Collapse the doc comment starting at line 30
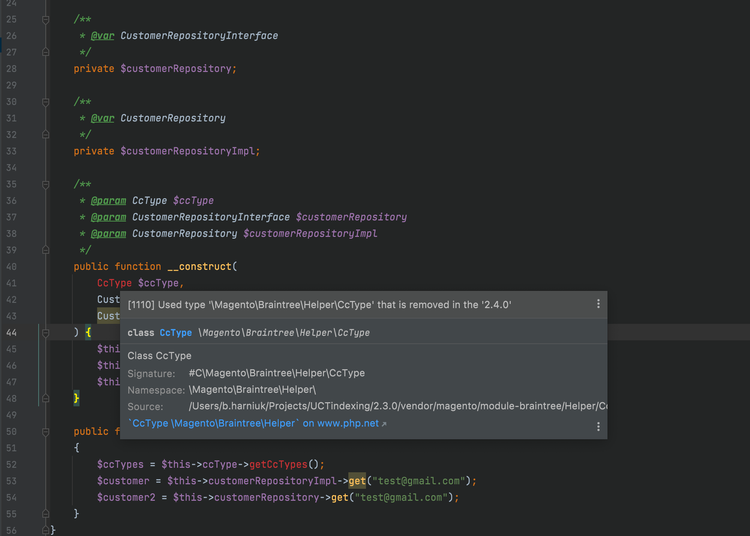 click(46, 102)
